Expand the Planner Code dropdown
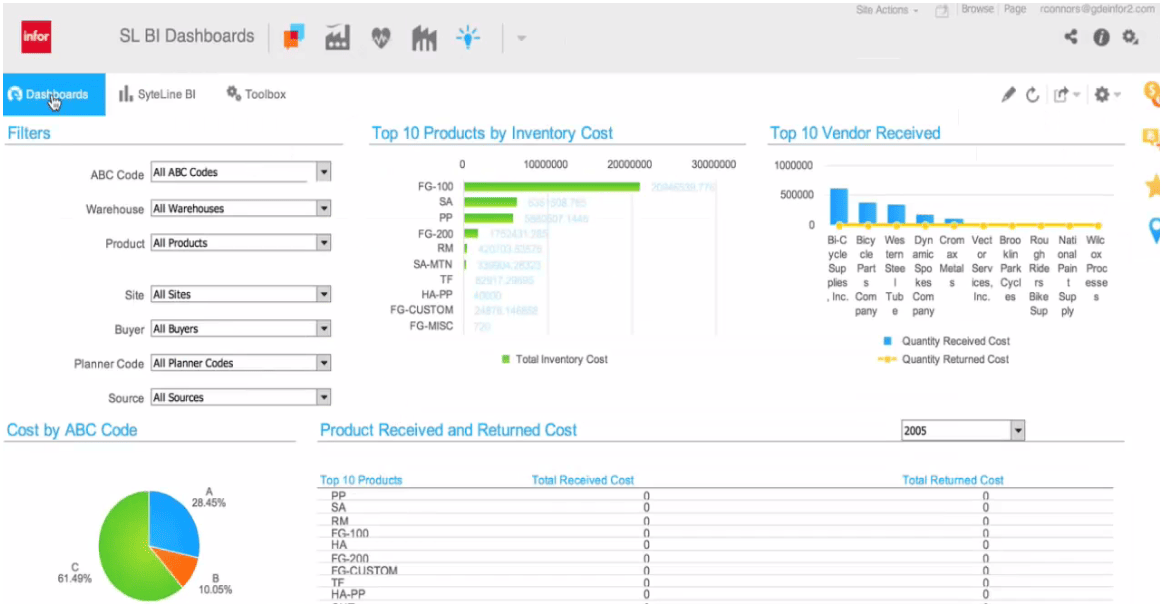Viewport: 1163px width, 607px height. [x=323, y=363]
